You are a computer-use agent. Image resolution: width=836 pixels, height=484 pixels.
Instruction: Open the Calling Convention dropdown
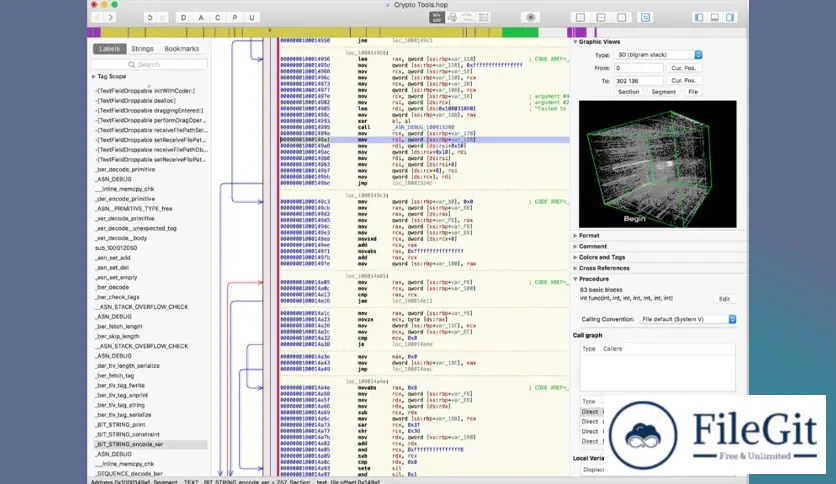pyautogui.click(x=687, y=319)
